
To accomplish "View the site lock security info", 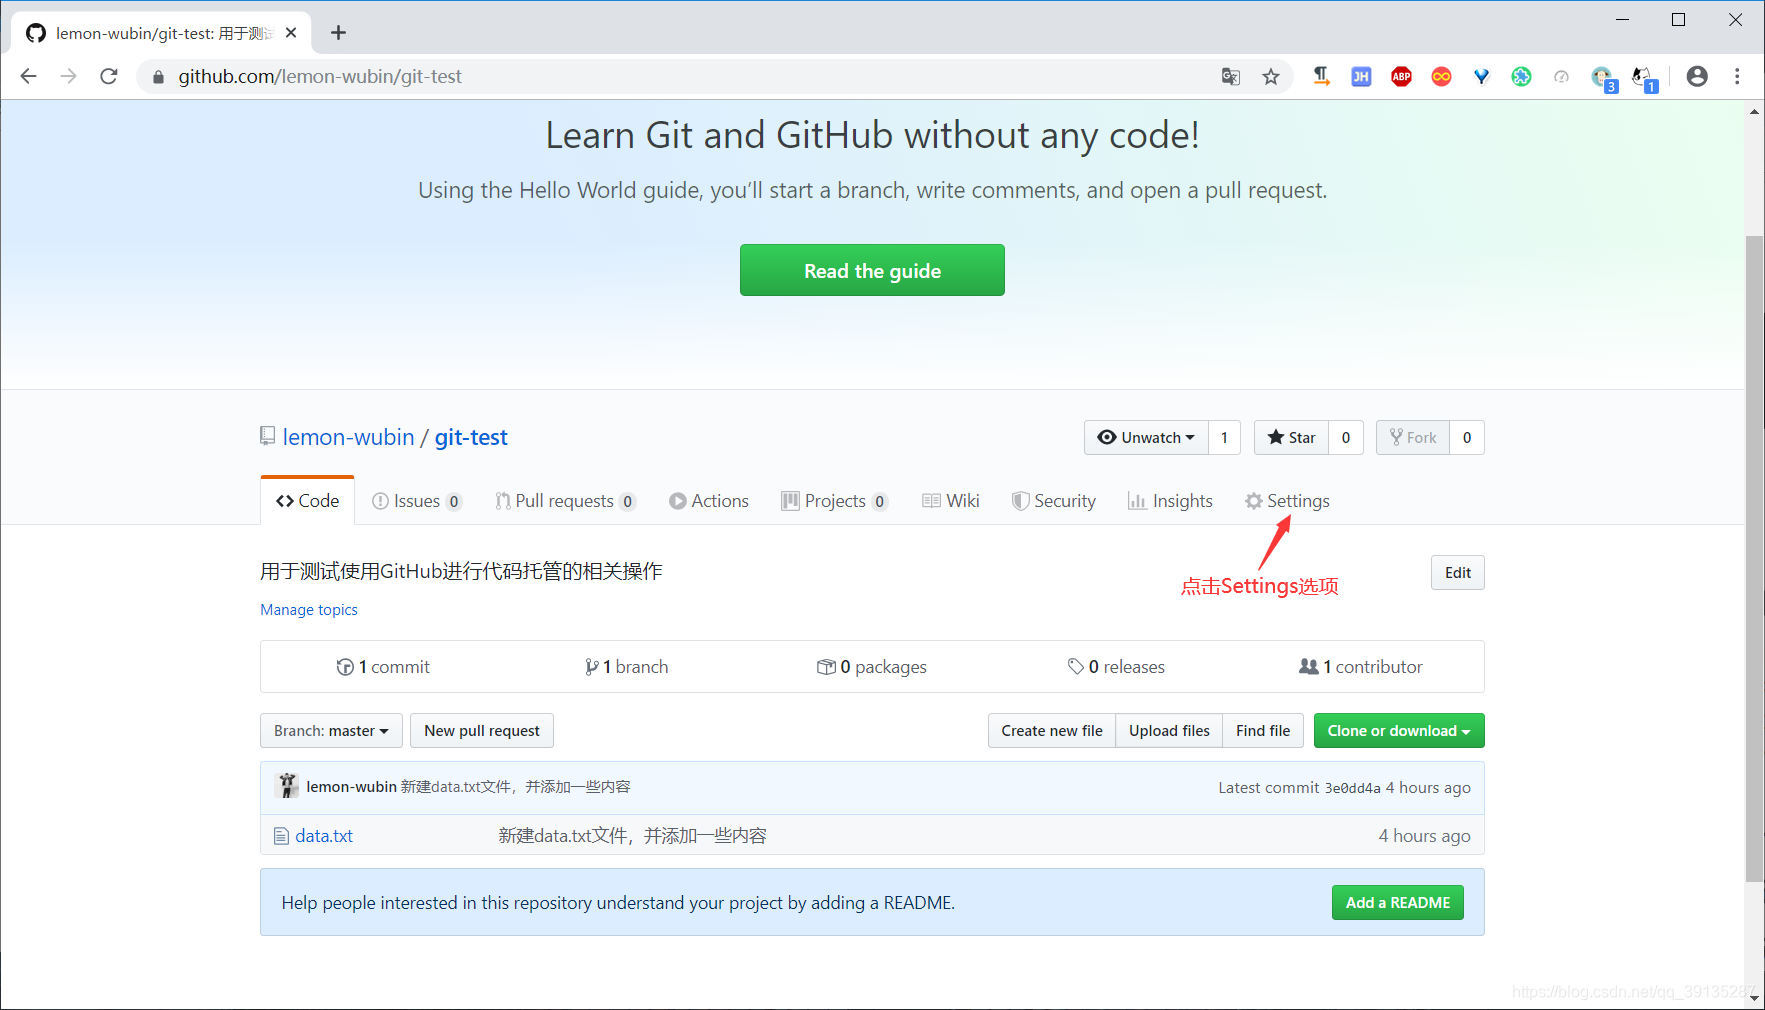I will 158,77.
